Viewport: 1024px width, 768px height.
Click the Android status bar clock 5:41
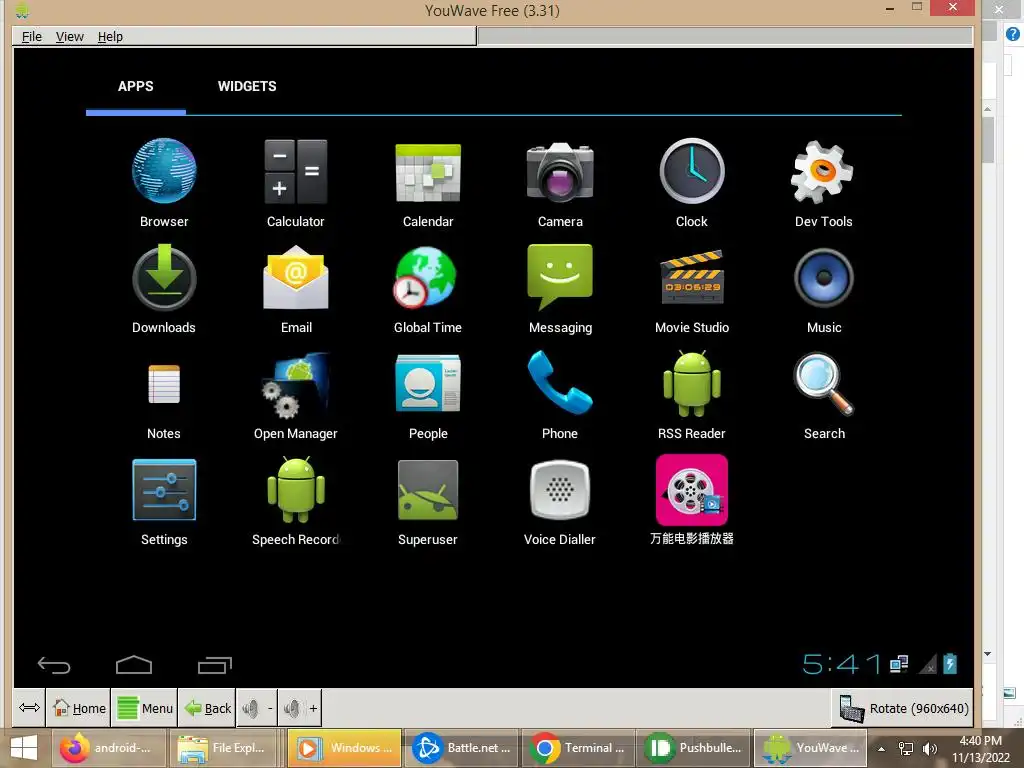coord(841,665)
